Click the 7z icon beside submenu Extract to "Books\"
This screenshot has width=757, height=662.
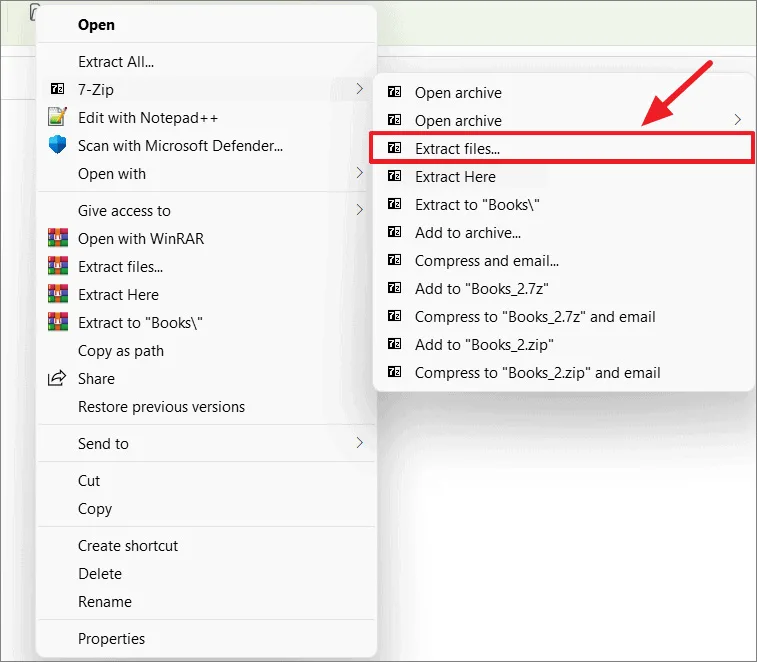point(394,204)
